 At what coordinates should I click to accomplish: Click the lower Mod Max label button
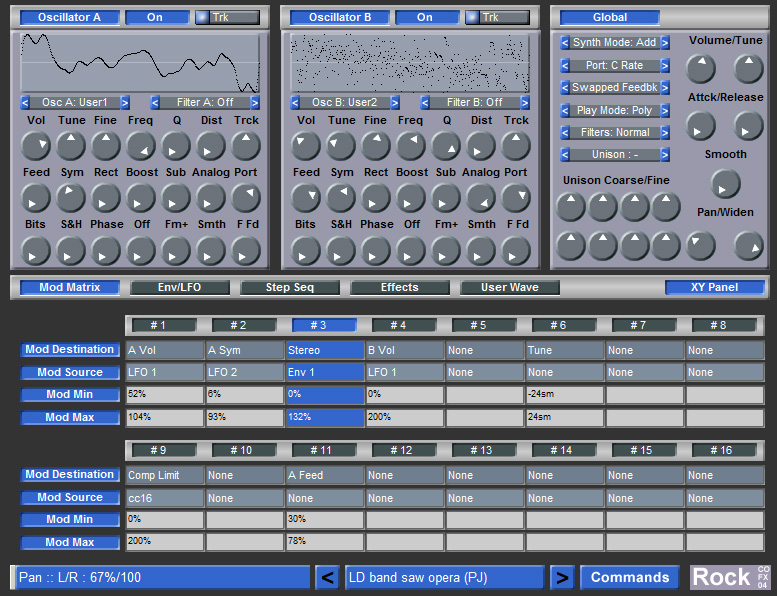point(70,542)
